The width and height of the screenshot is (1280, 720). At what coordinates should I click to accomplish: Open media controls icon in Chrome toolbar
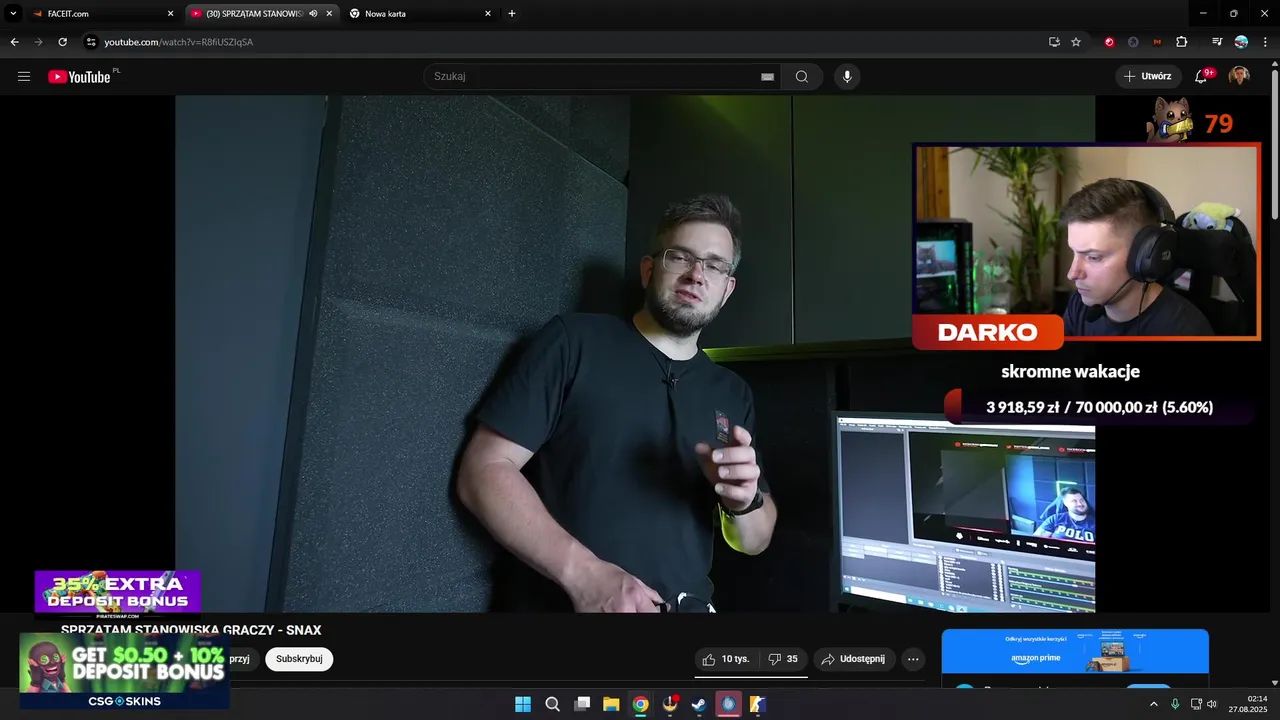tap(1217, 42)
